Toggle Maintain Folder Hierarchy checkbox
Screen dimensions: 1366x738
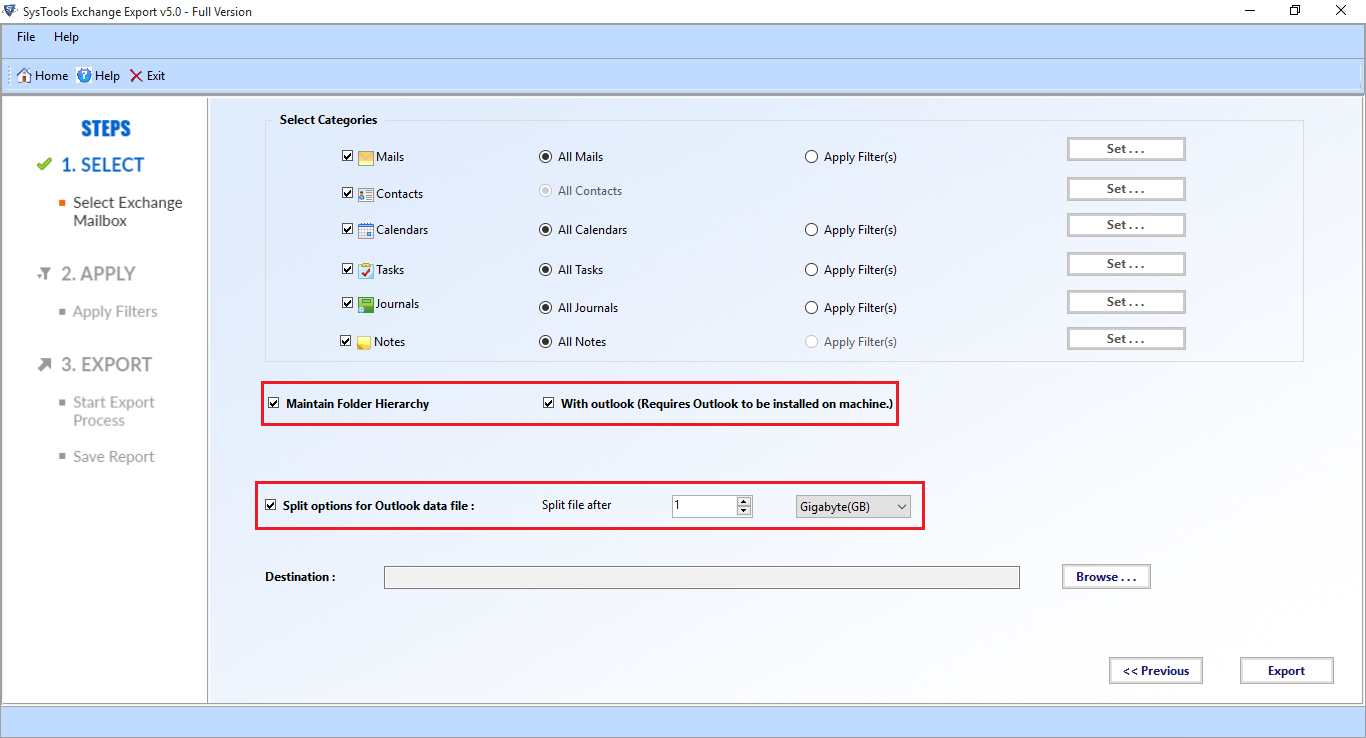[x=274, y=404]
